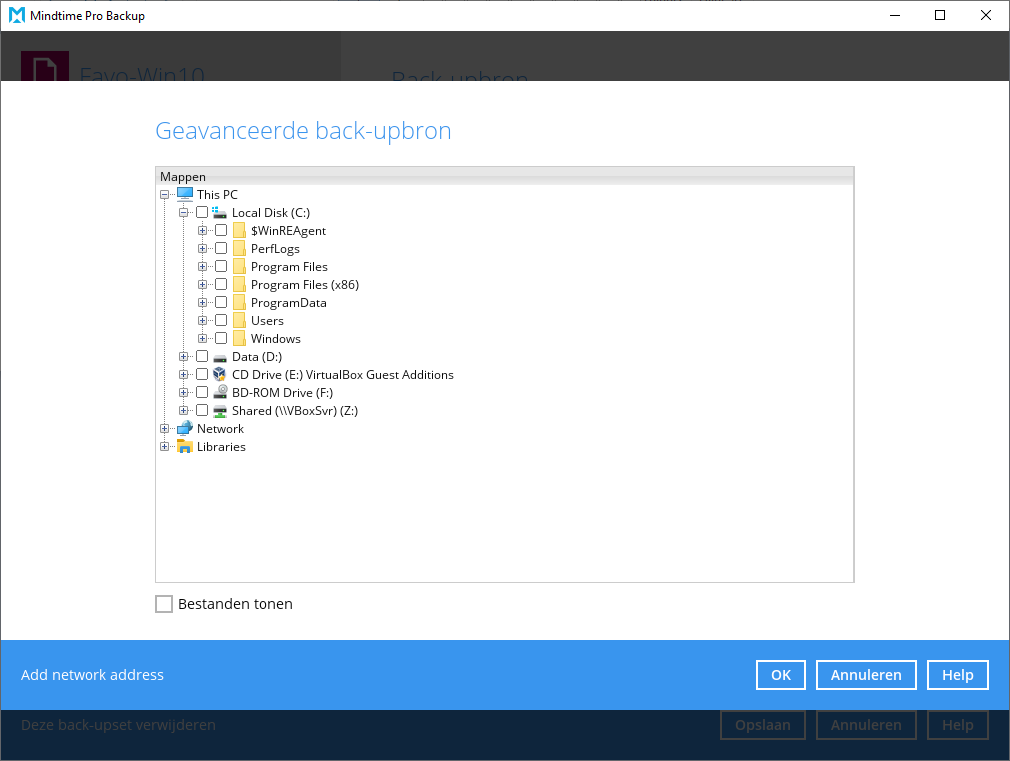This screenshot has width=1010, height=761.
Task: Select the Program Files checkbox
Action: click(221, 266)
